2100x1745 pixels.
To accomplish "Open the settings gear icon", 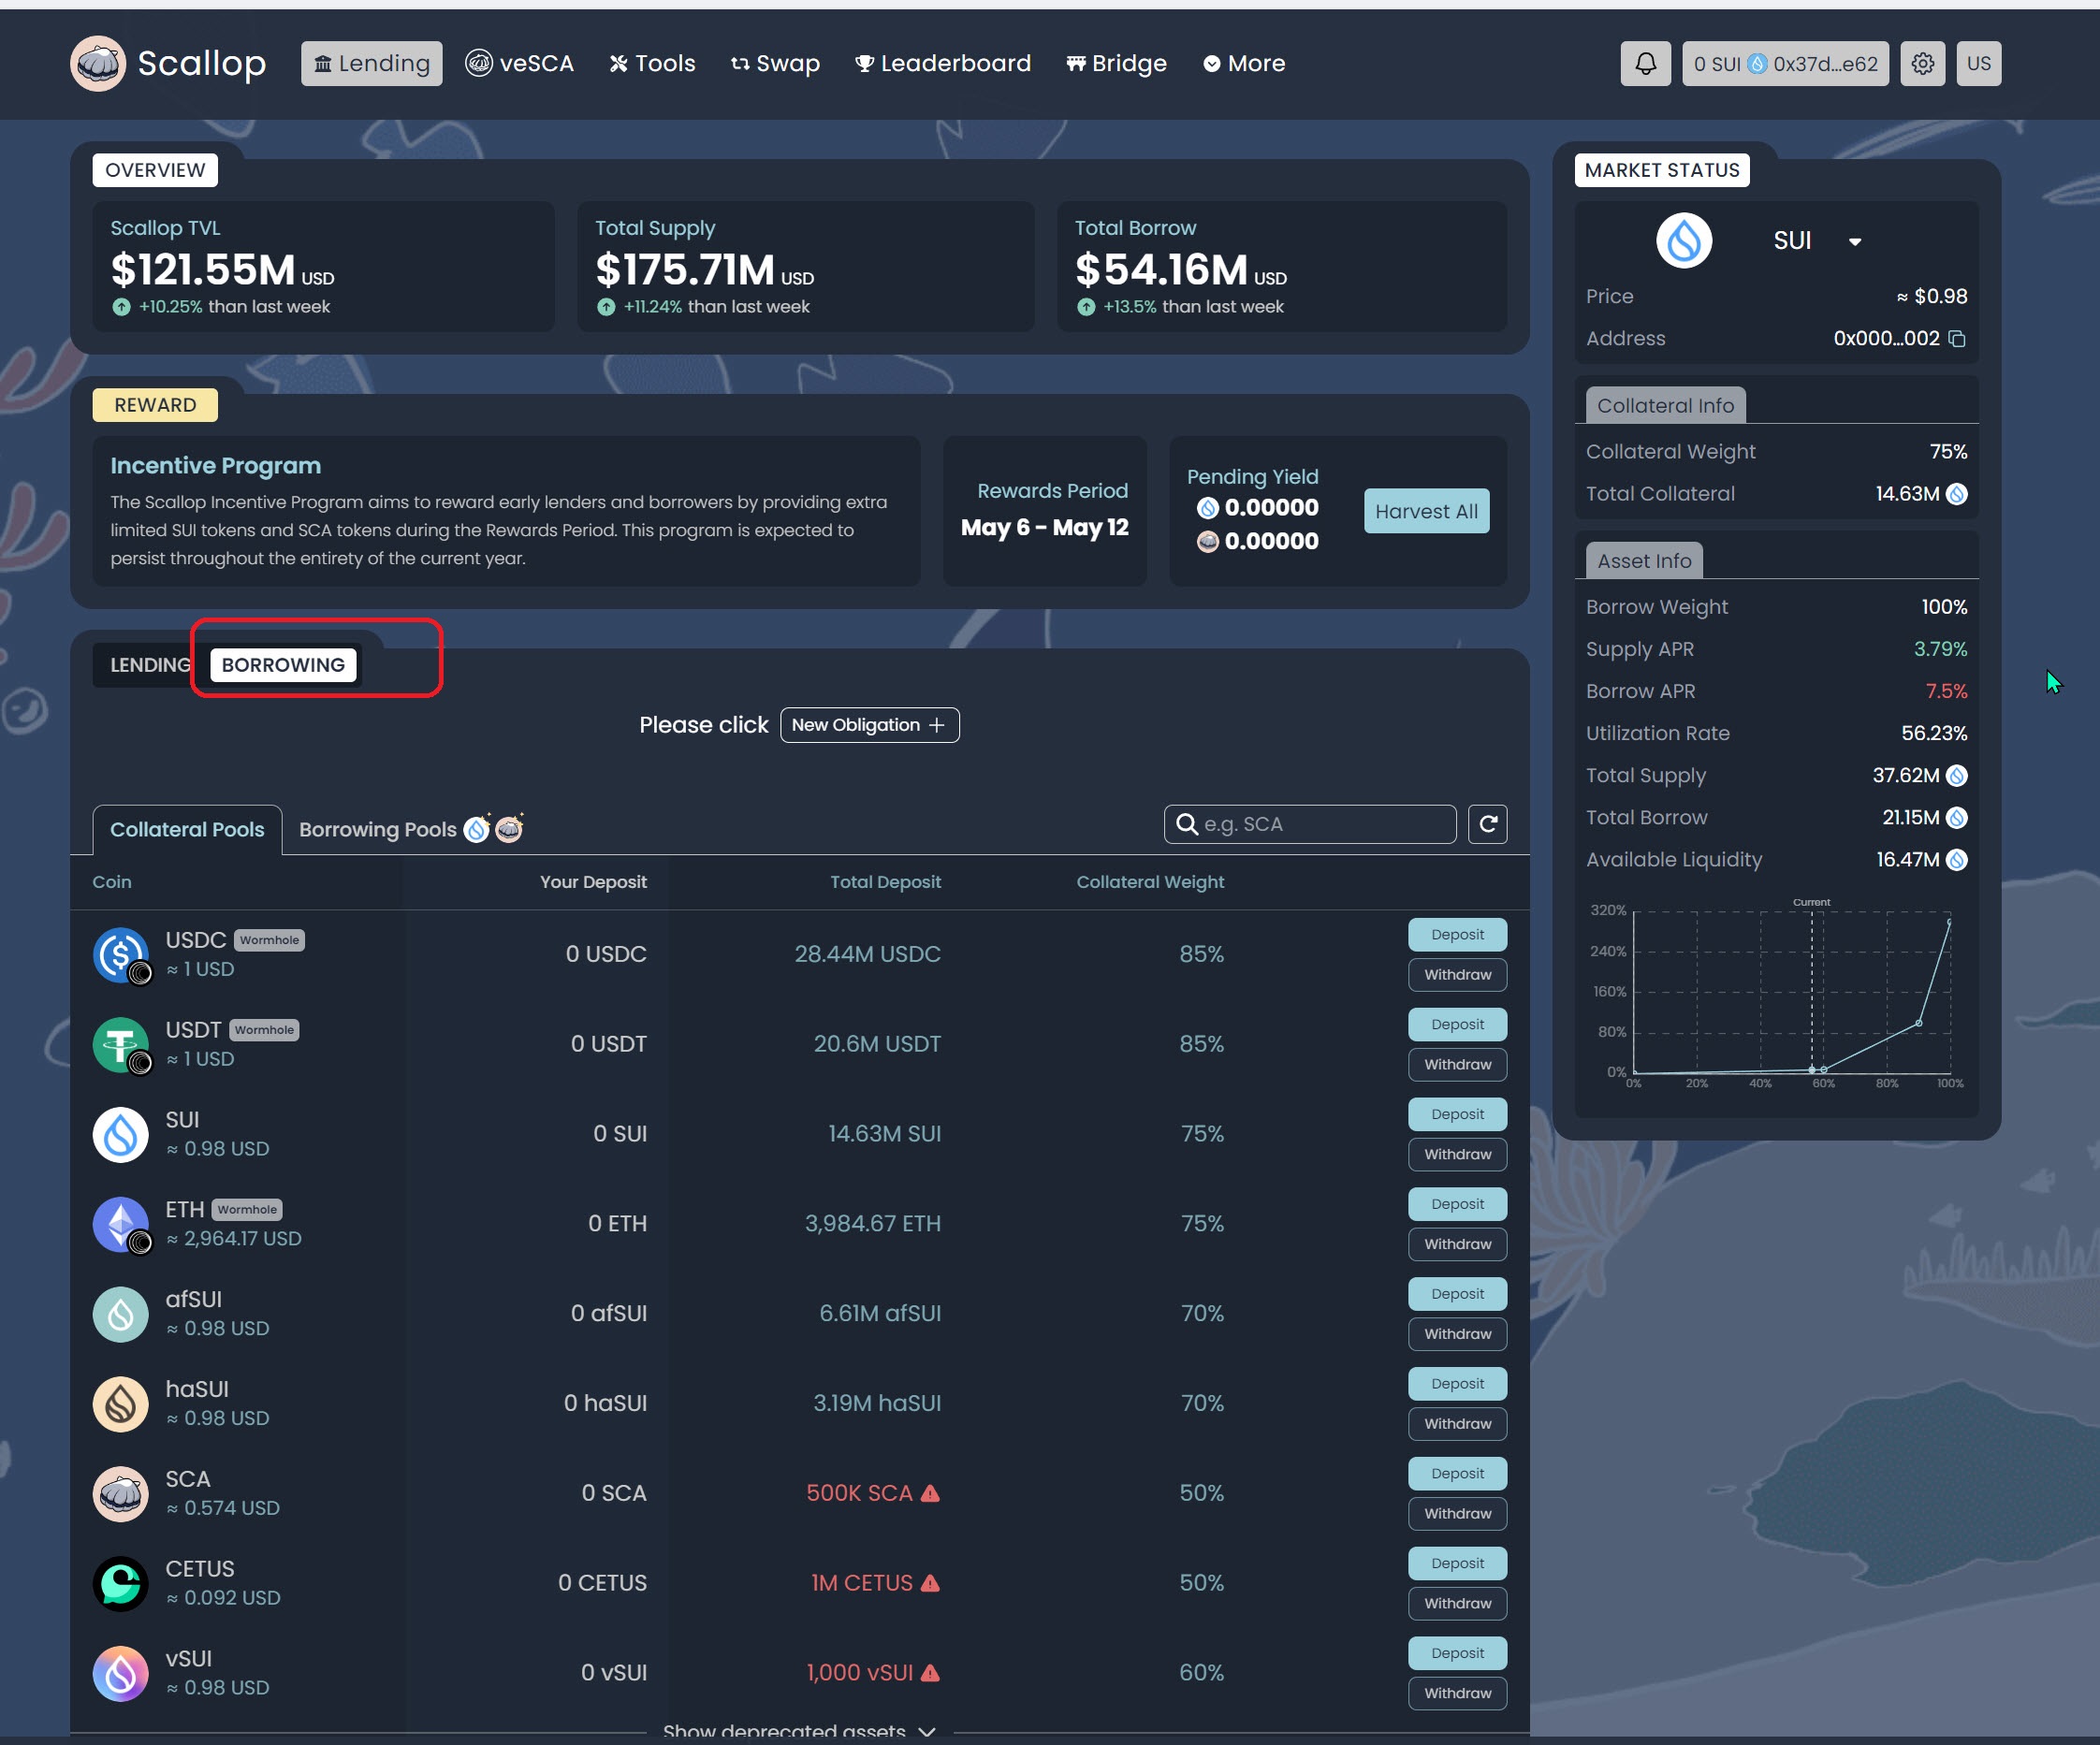I will click(1921, 64).
